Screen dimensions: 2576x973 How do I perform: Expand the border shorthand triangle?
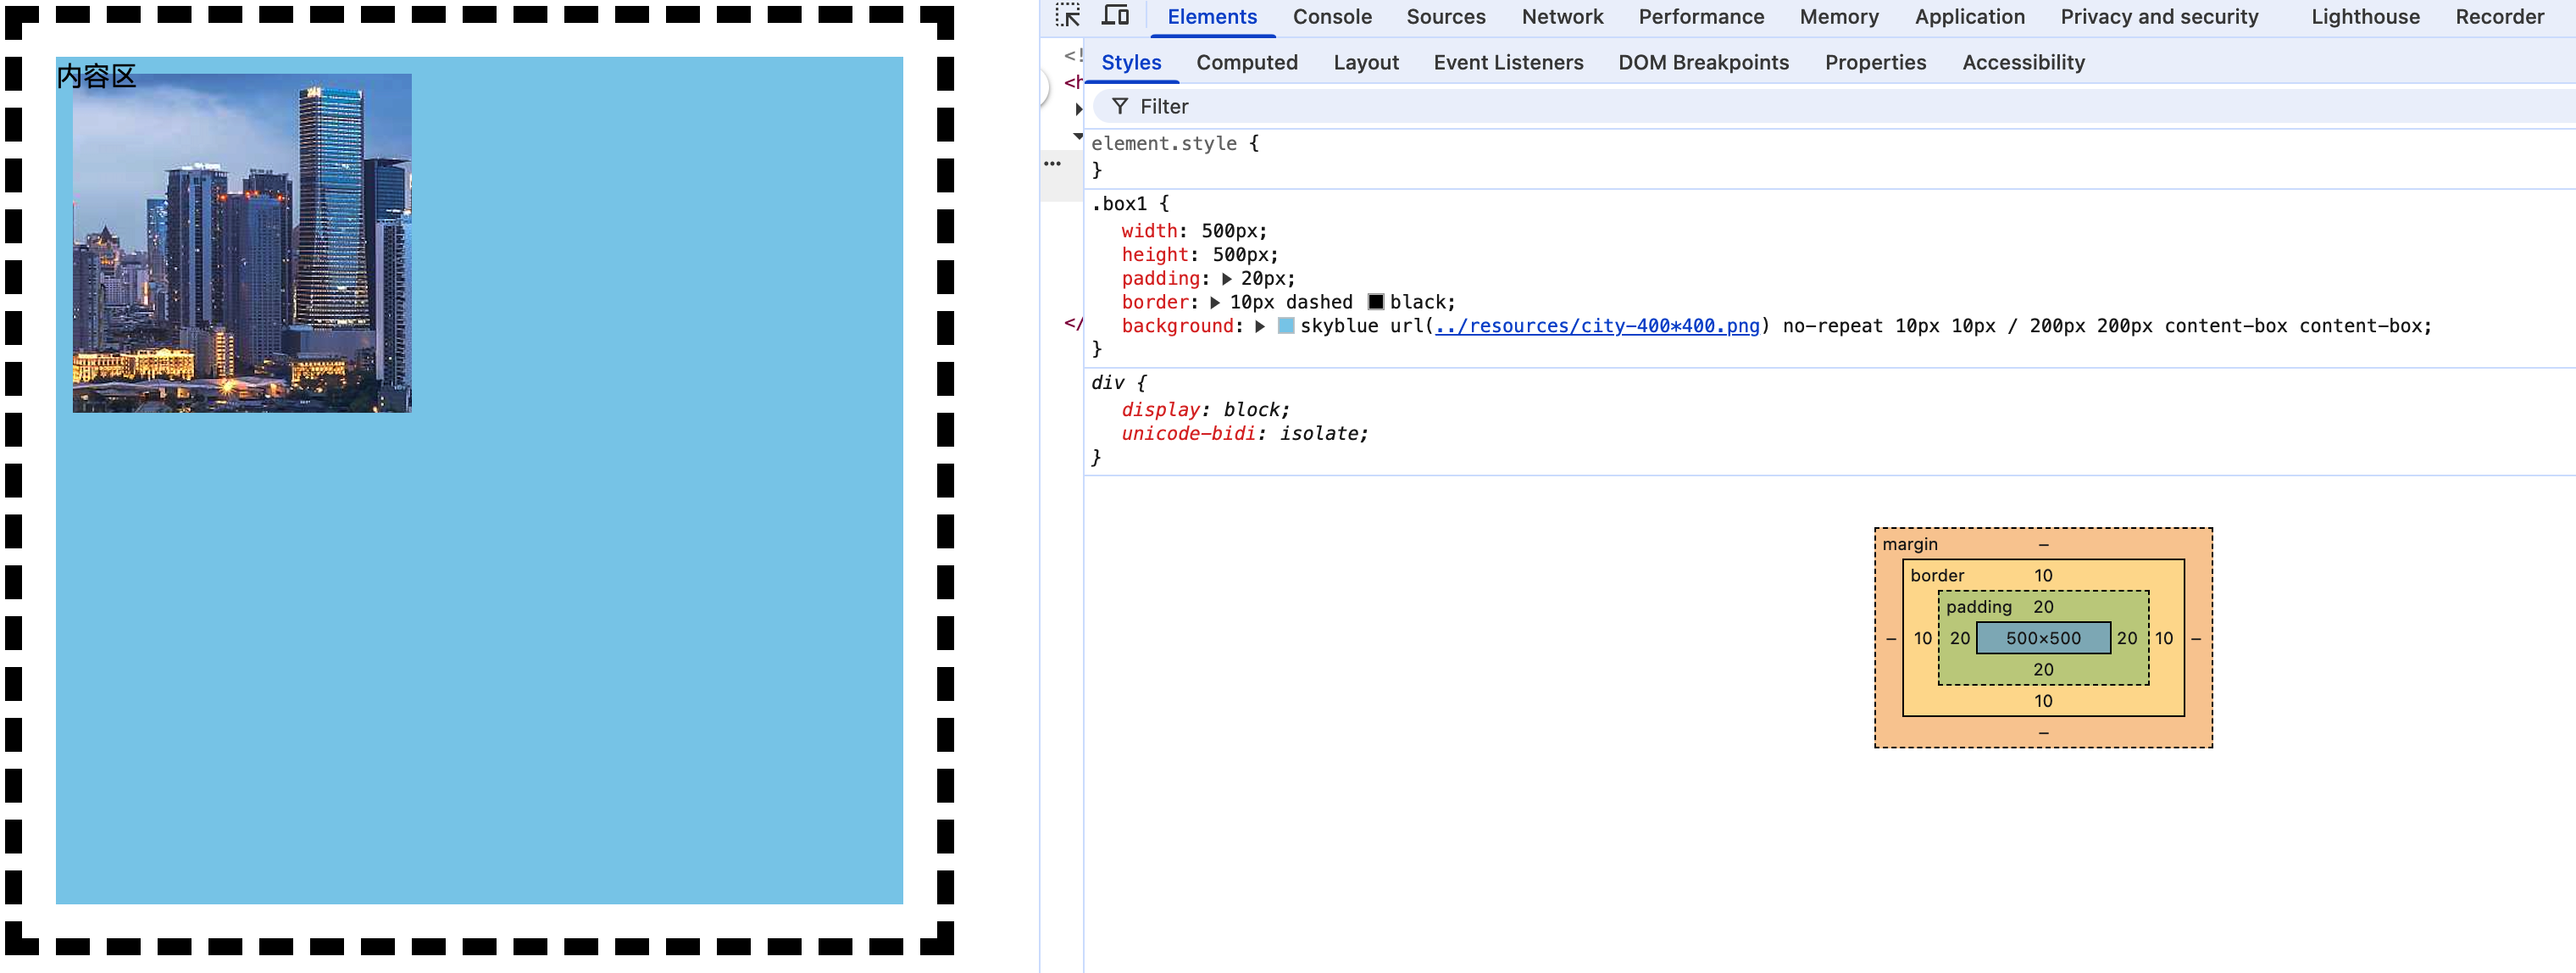1215,303
